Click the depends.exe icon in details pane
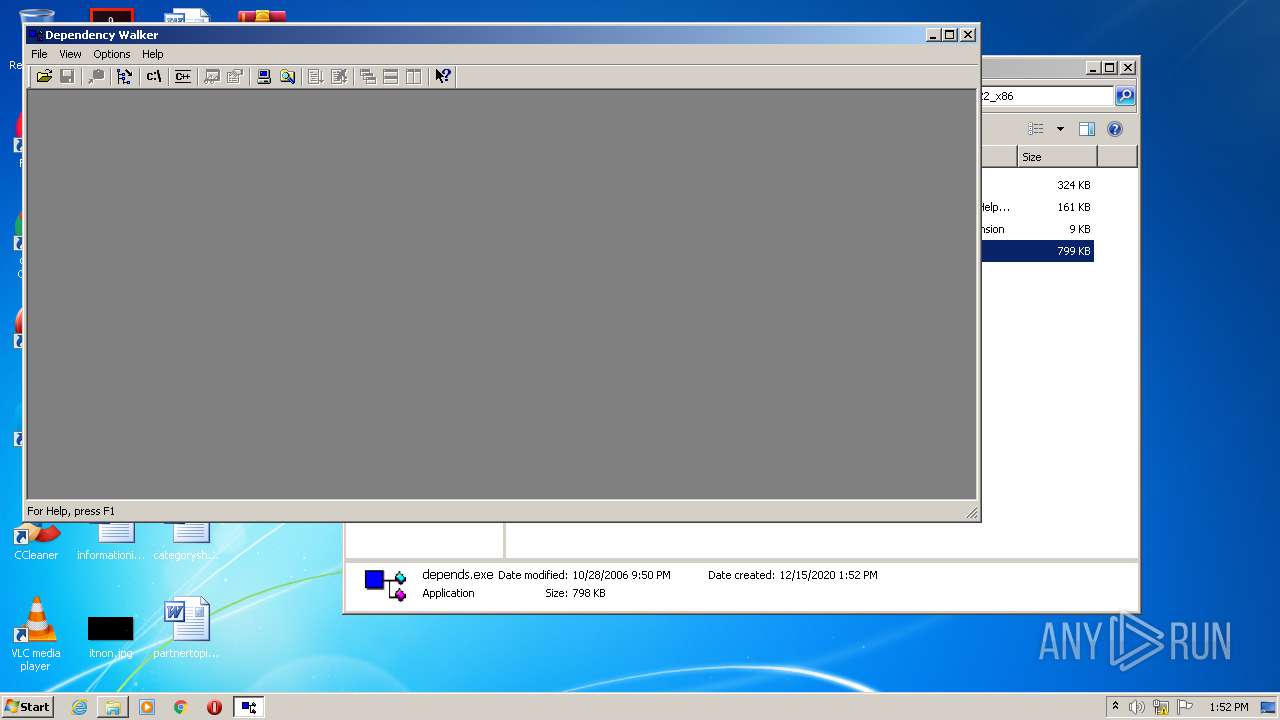The width and height of the screenshot is (1280, 720). pos(385,584)
